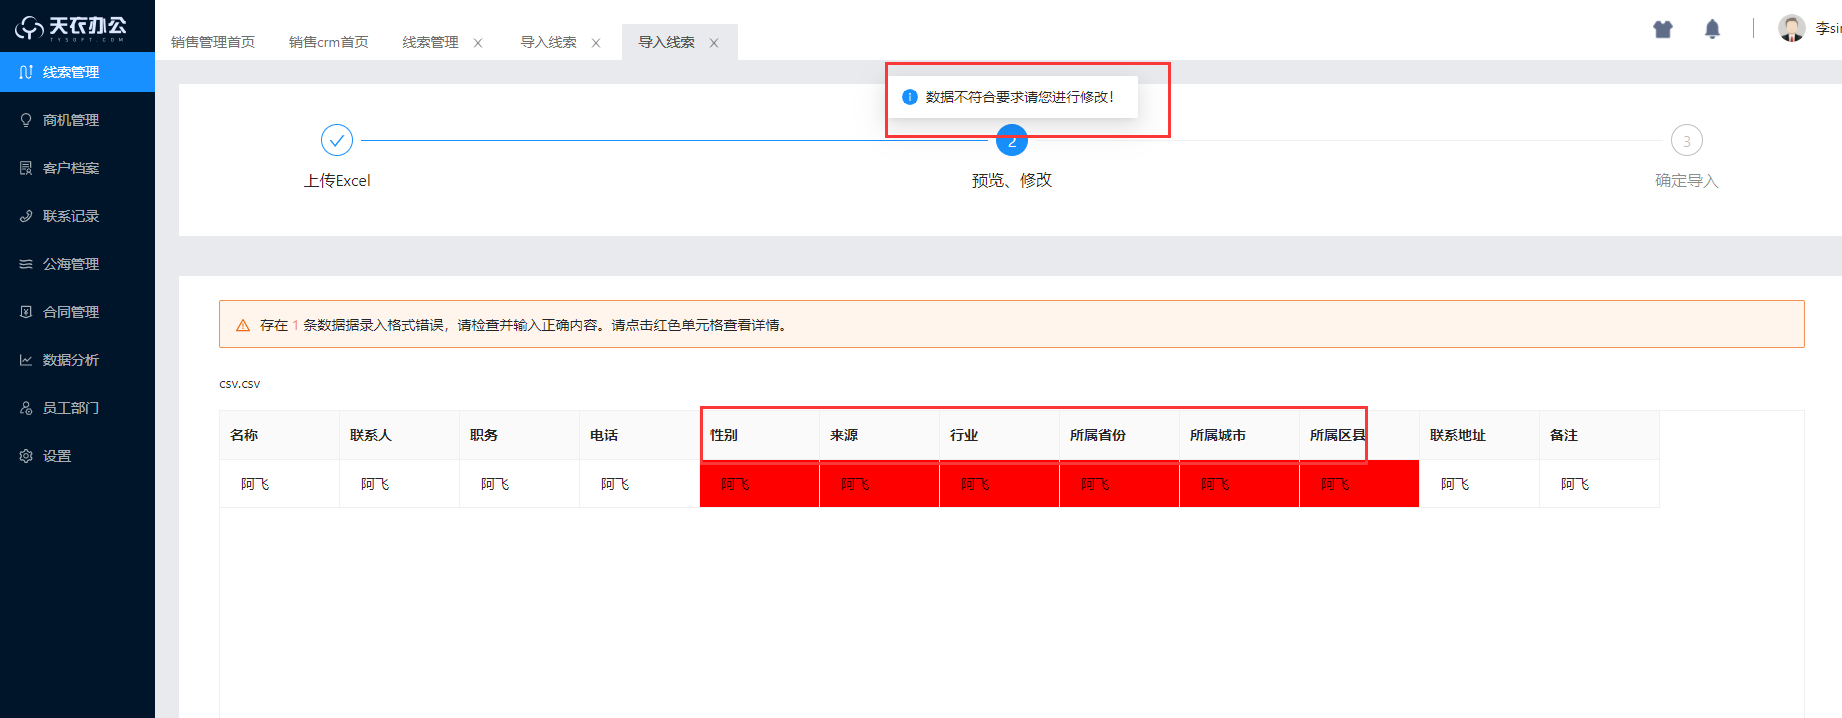Close the active 导入线索 tab

[x=714, y=43]
